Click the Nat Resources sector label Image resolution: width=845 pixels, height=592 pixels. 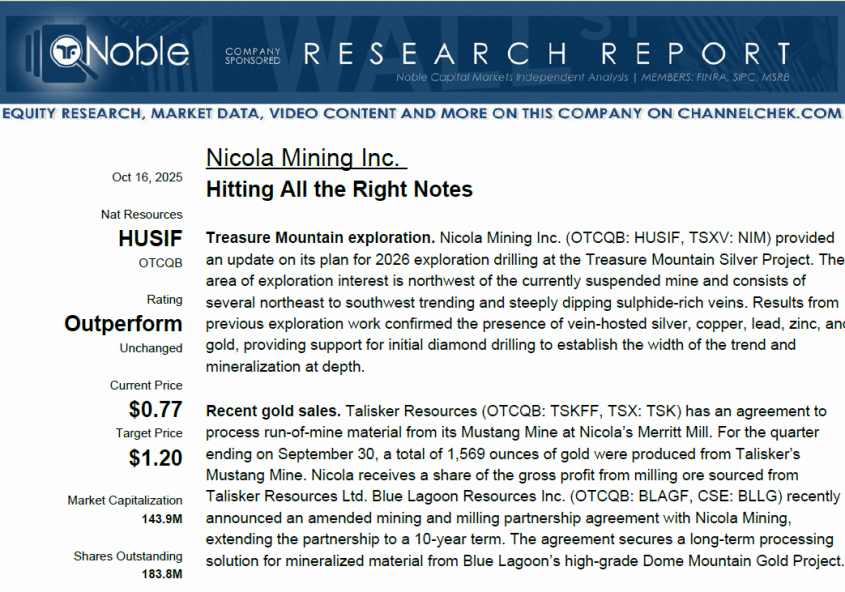142,214
